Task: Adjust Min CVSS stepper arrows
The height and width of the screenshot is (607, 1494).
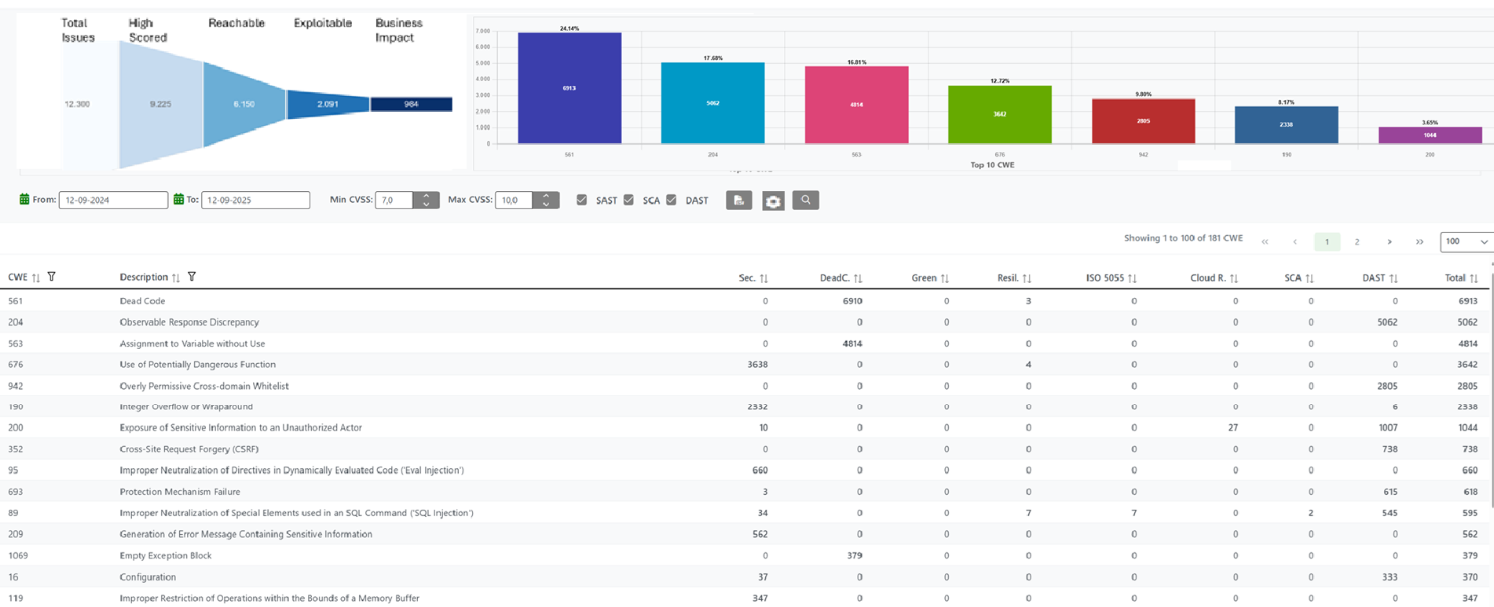Action: coord(426,200)
